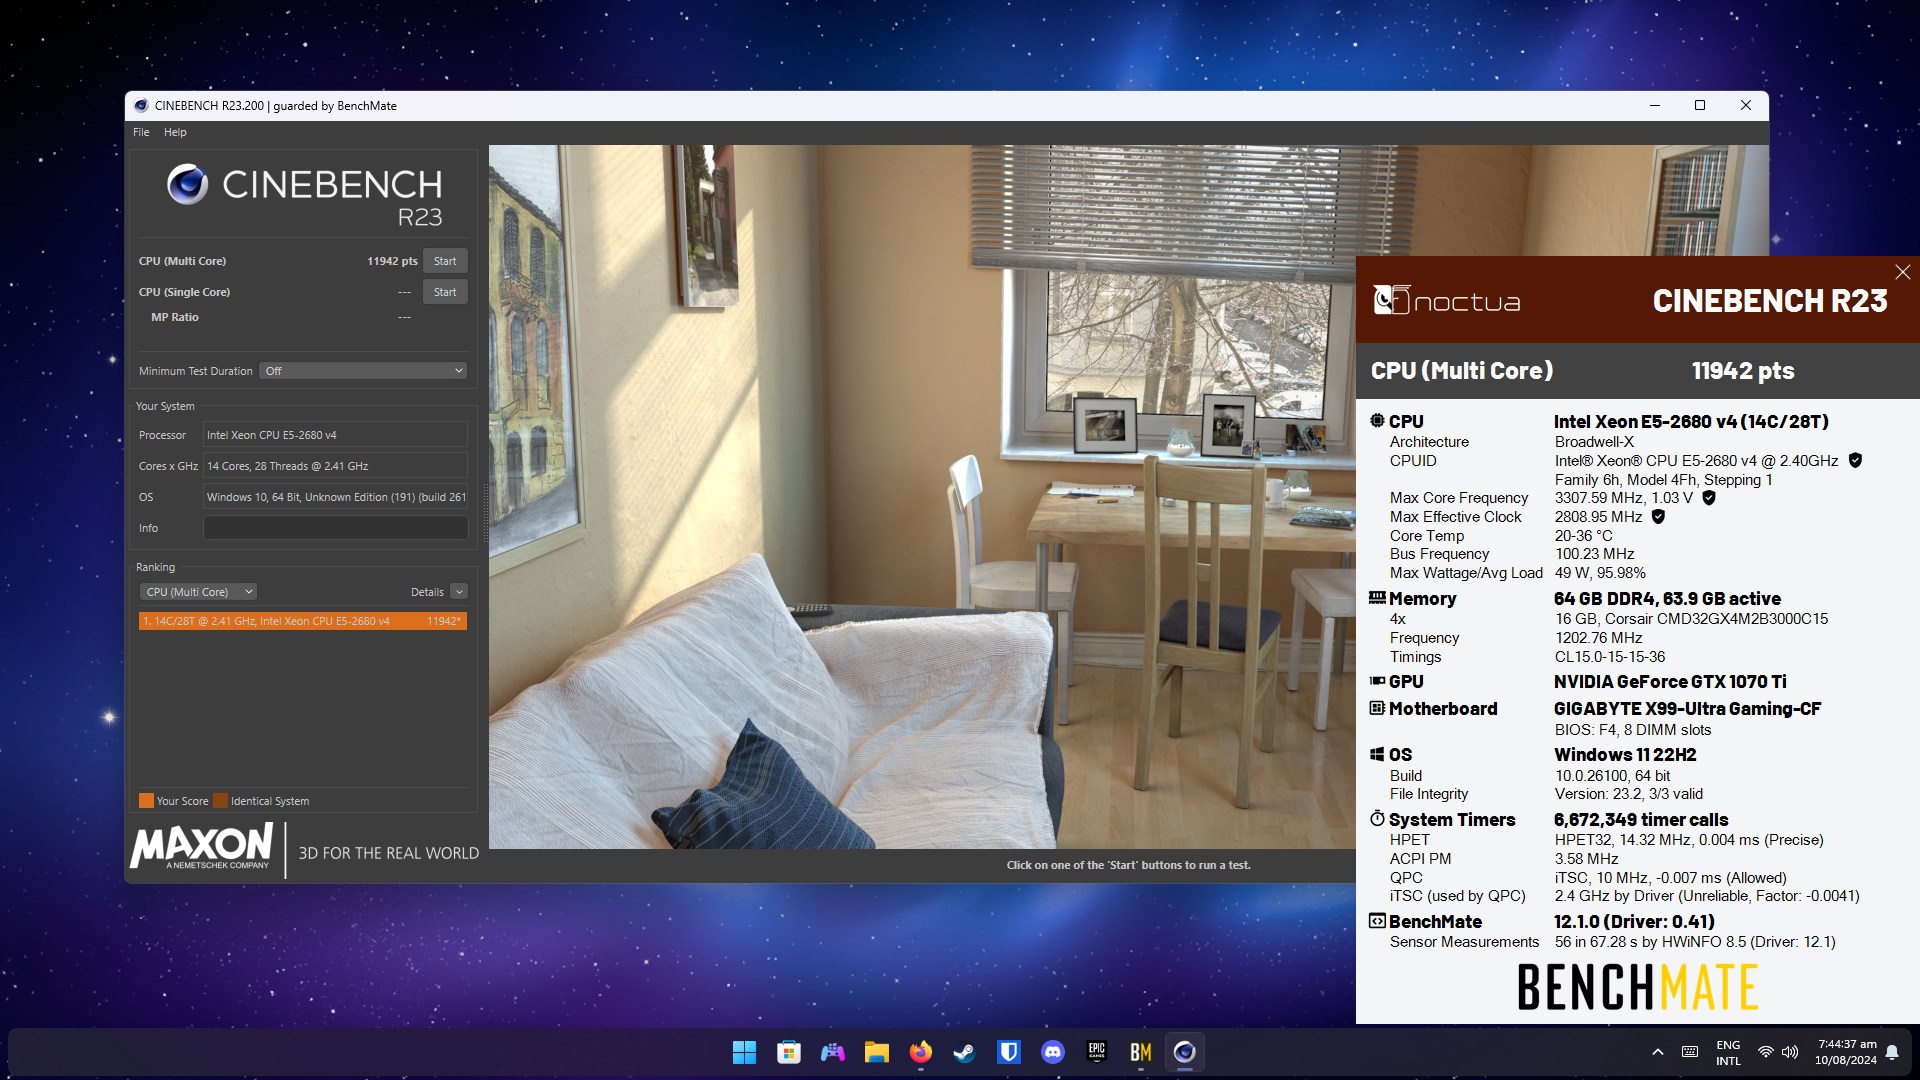This screenshot has width=1920, height=1080.
Task: Click the Max Effective Clock verified shield
Action: coord(1658,516)
